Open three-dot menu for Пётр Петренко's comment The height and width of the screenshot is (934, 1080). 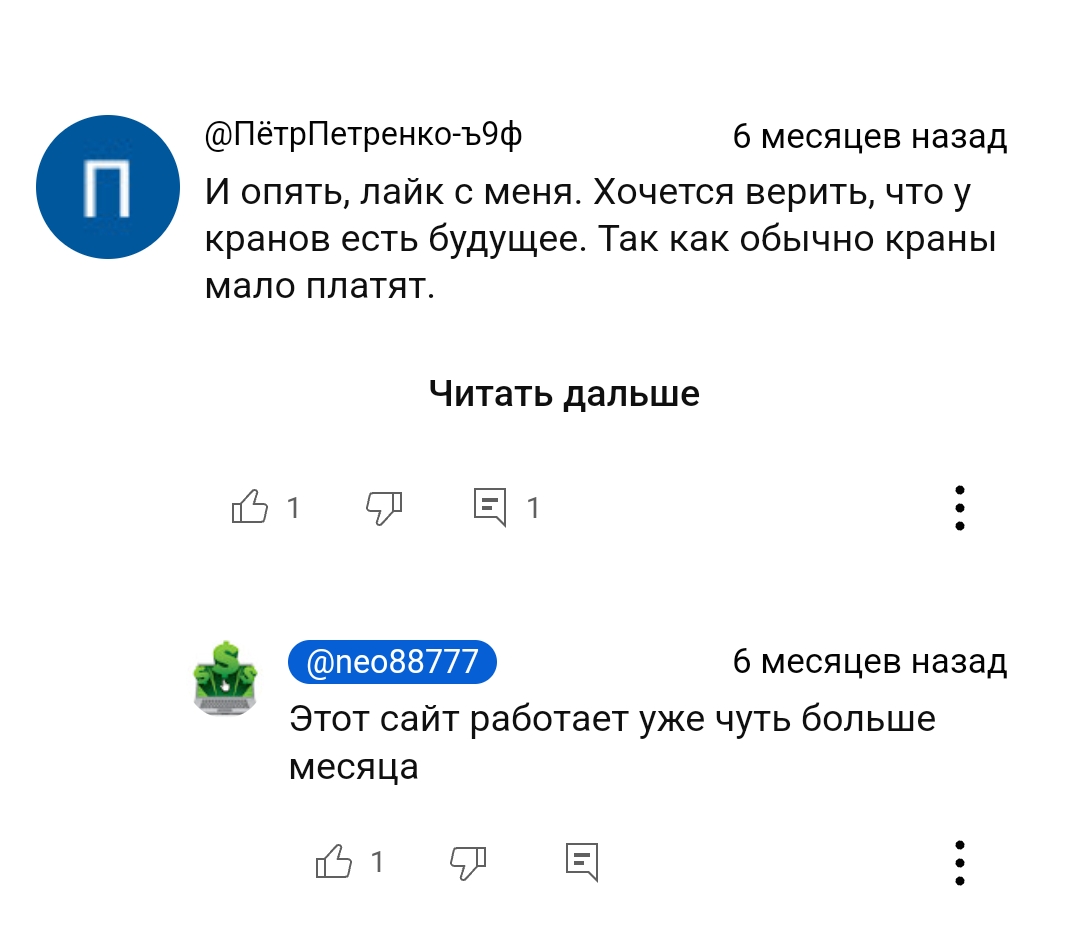tap(959, 508)
